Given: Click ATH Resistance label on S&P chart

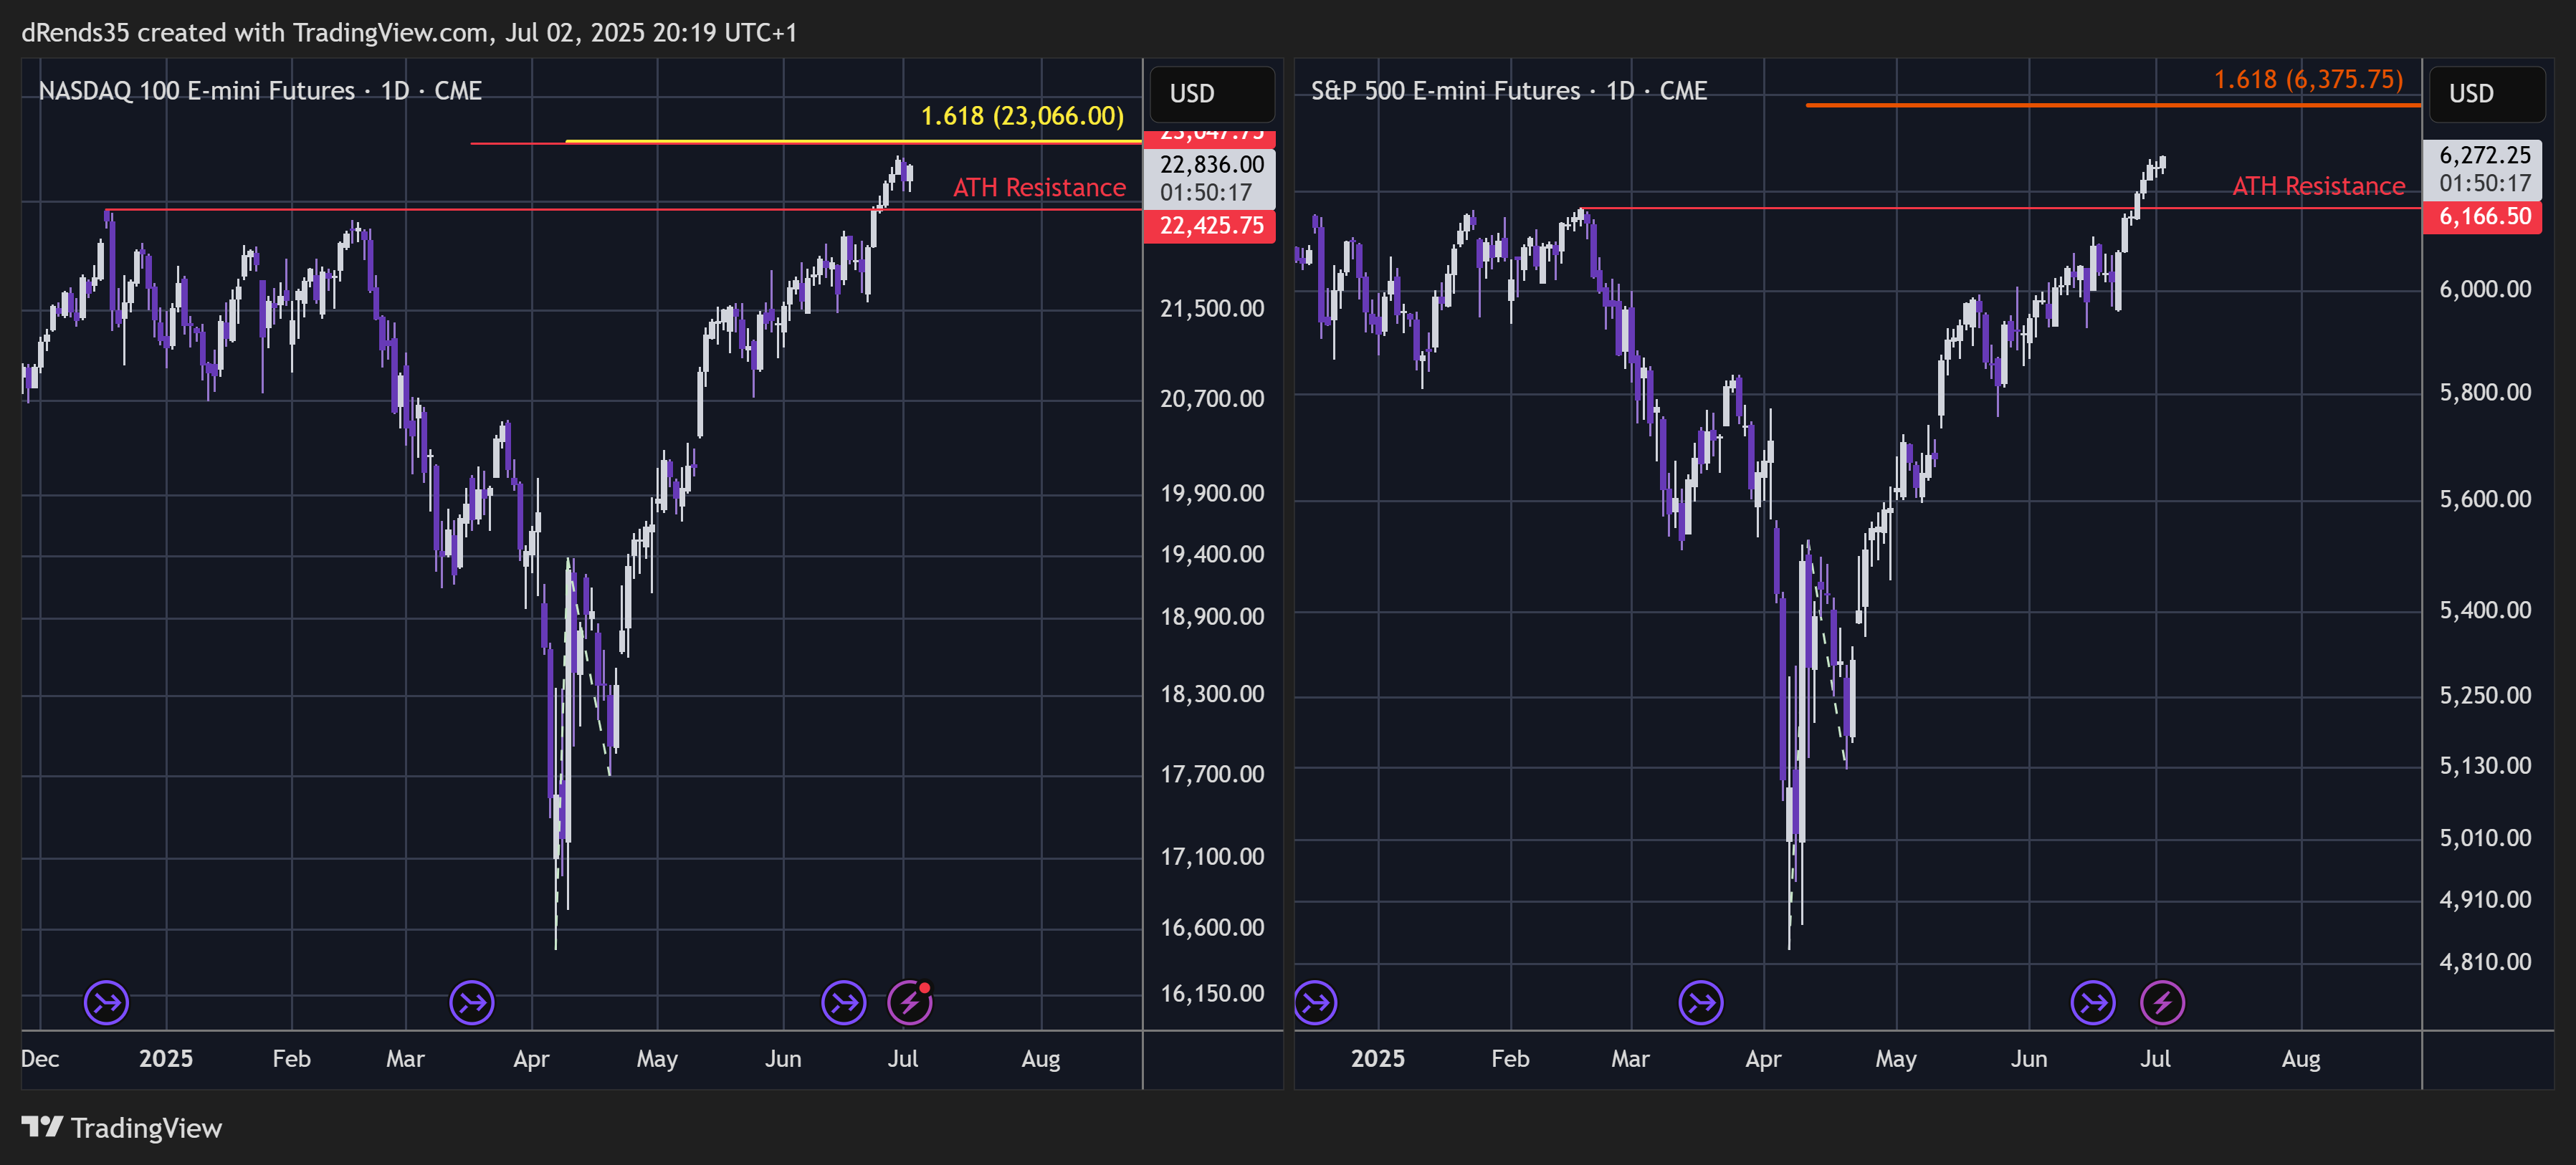Looking at the screenshot, I should pyautogui.click(x=2318, y=186).
